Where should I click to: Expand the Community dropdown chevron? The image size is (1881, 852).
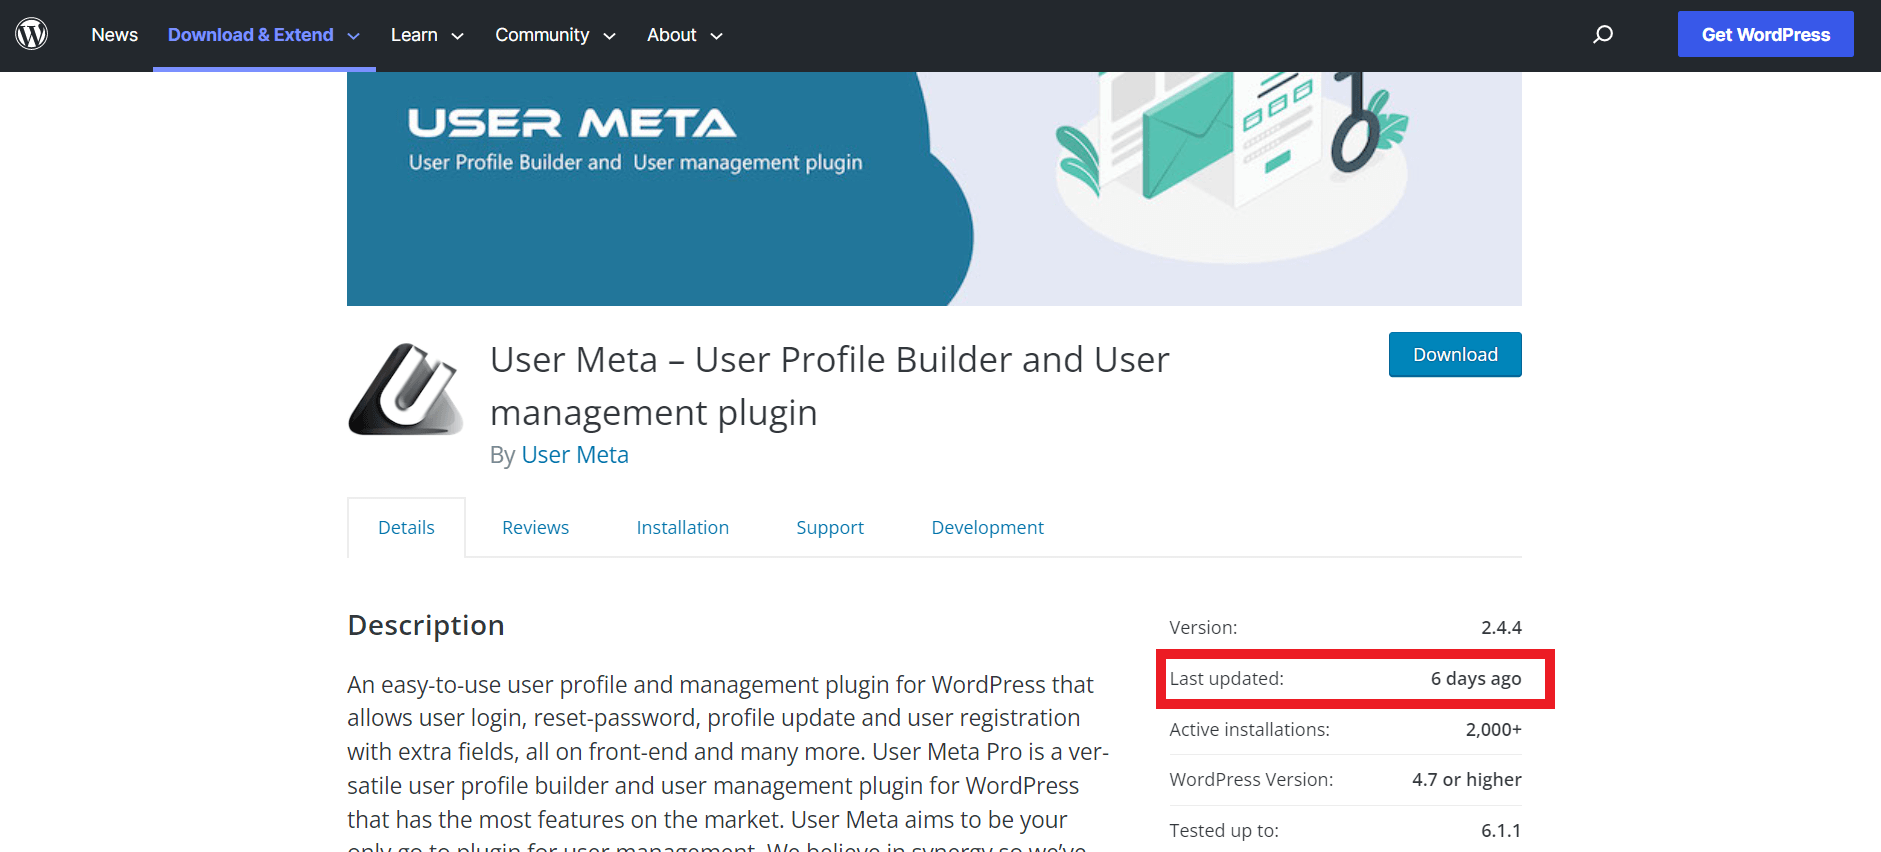[x=609, y=36]
